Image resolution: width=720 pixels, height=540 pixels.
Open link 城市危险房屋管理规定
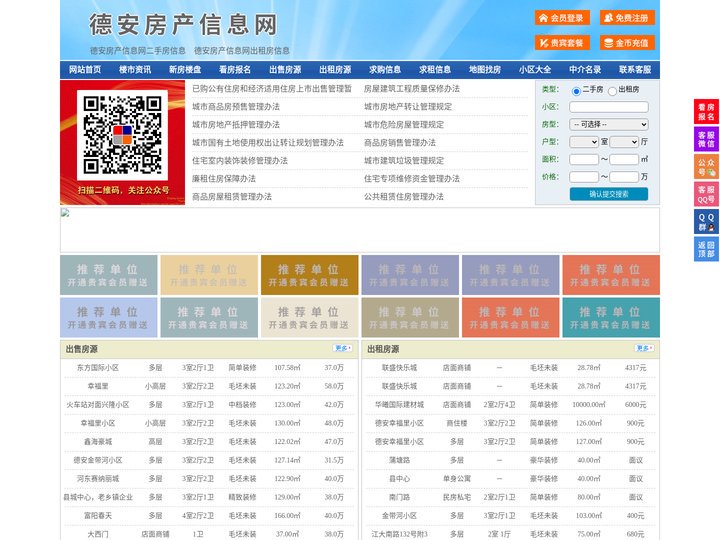404,124
